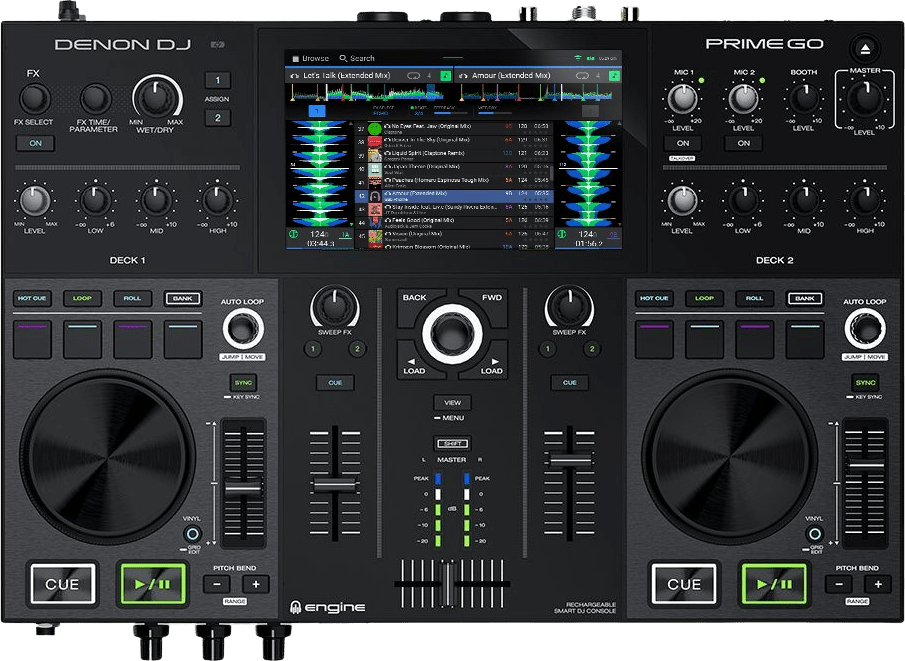The height and width of the screenshot is (661, 905).
Task: Toggle FX ASSIGN button 2
Action: [218, 118]
